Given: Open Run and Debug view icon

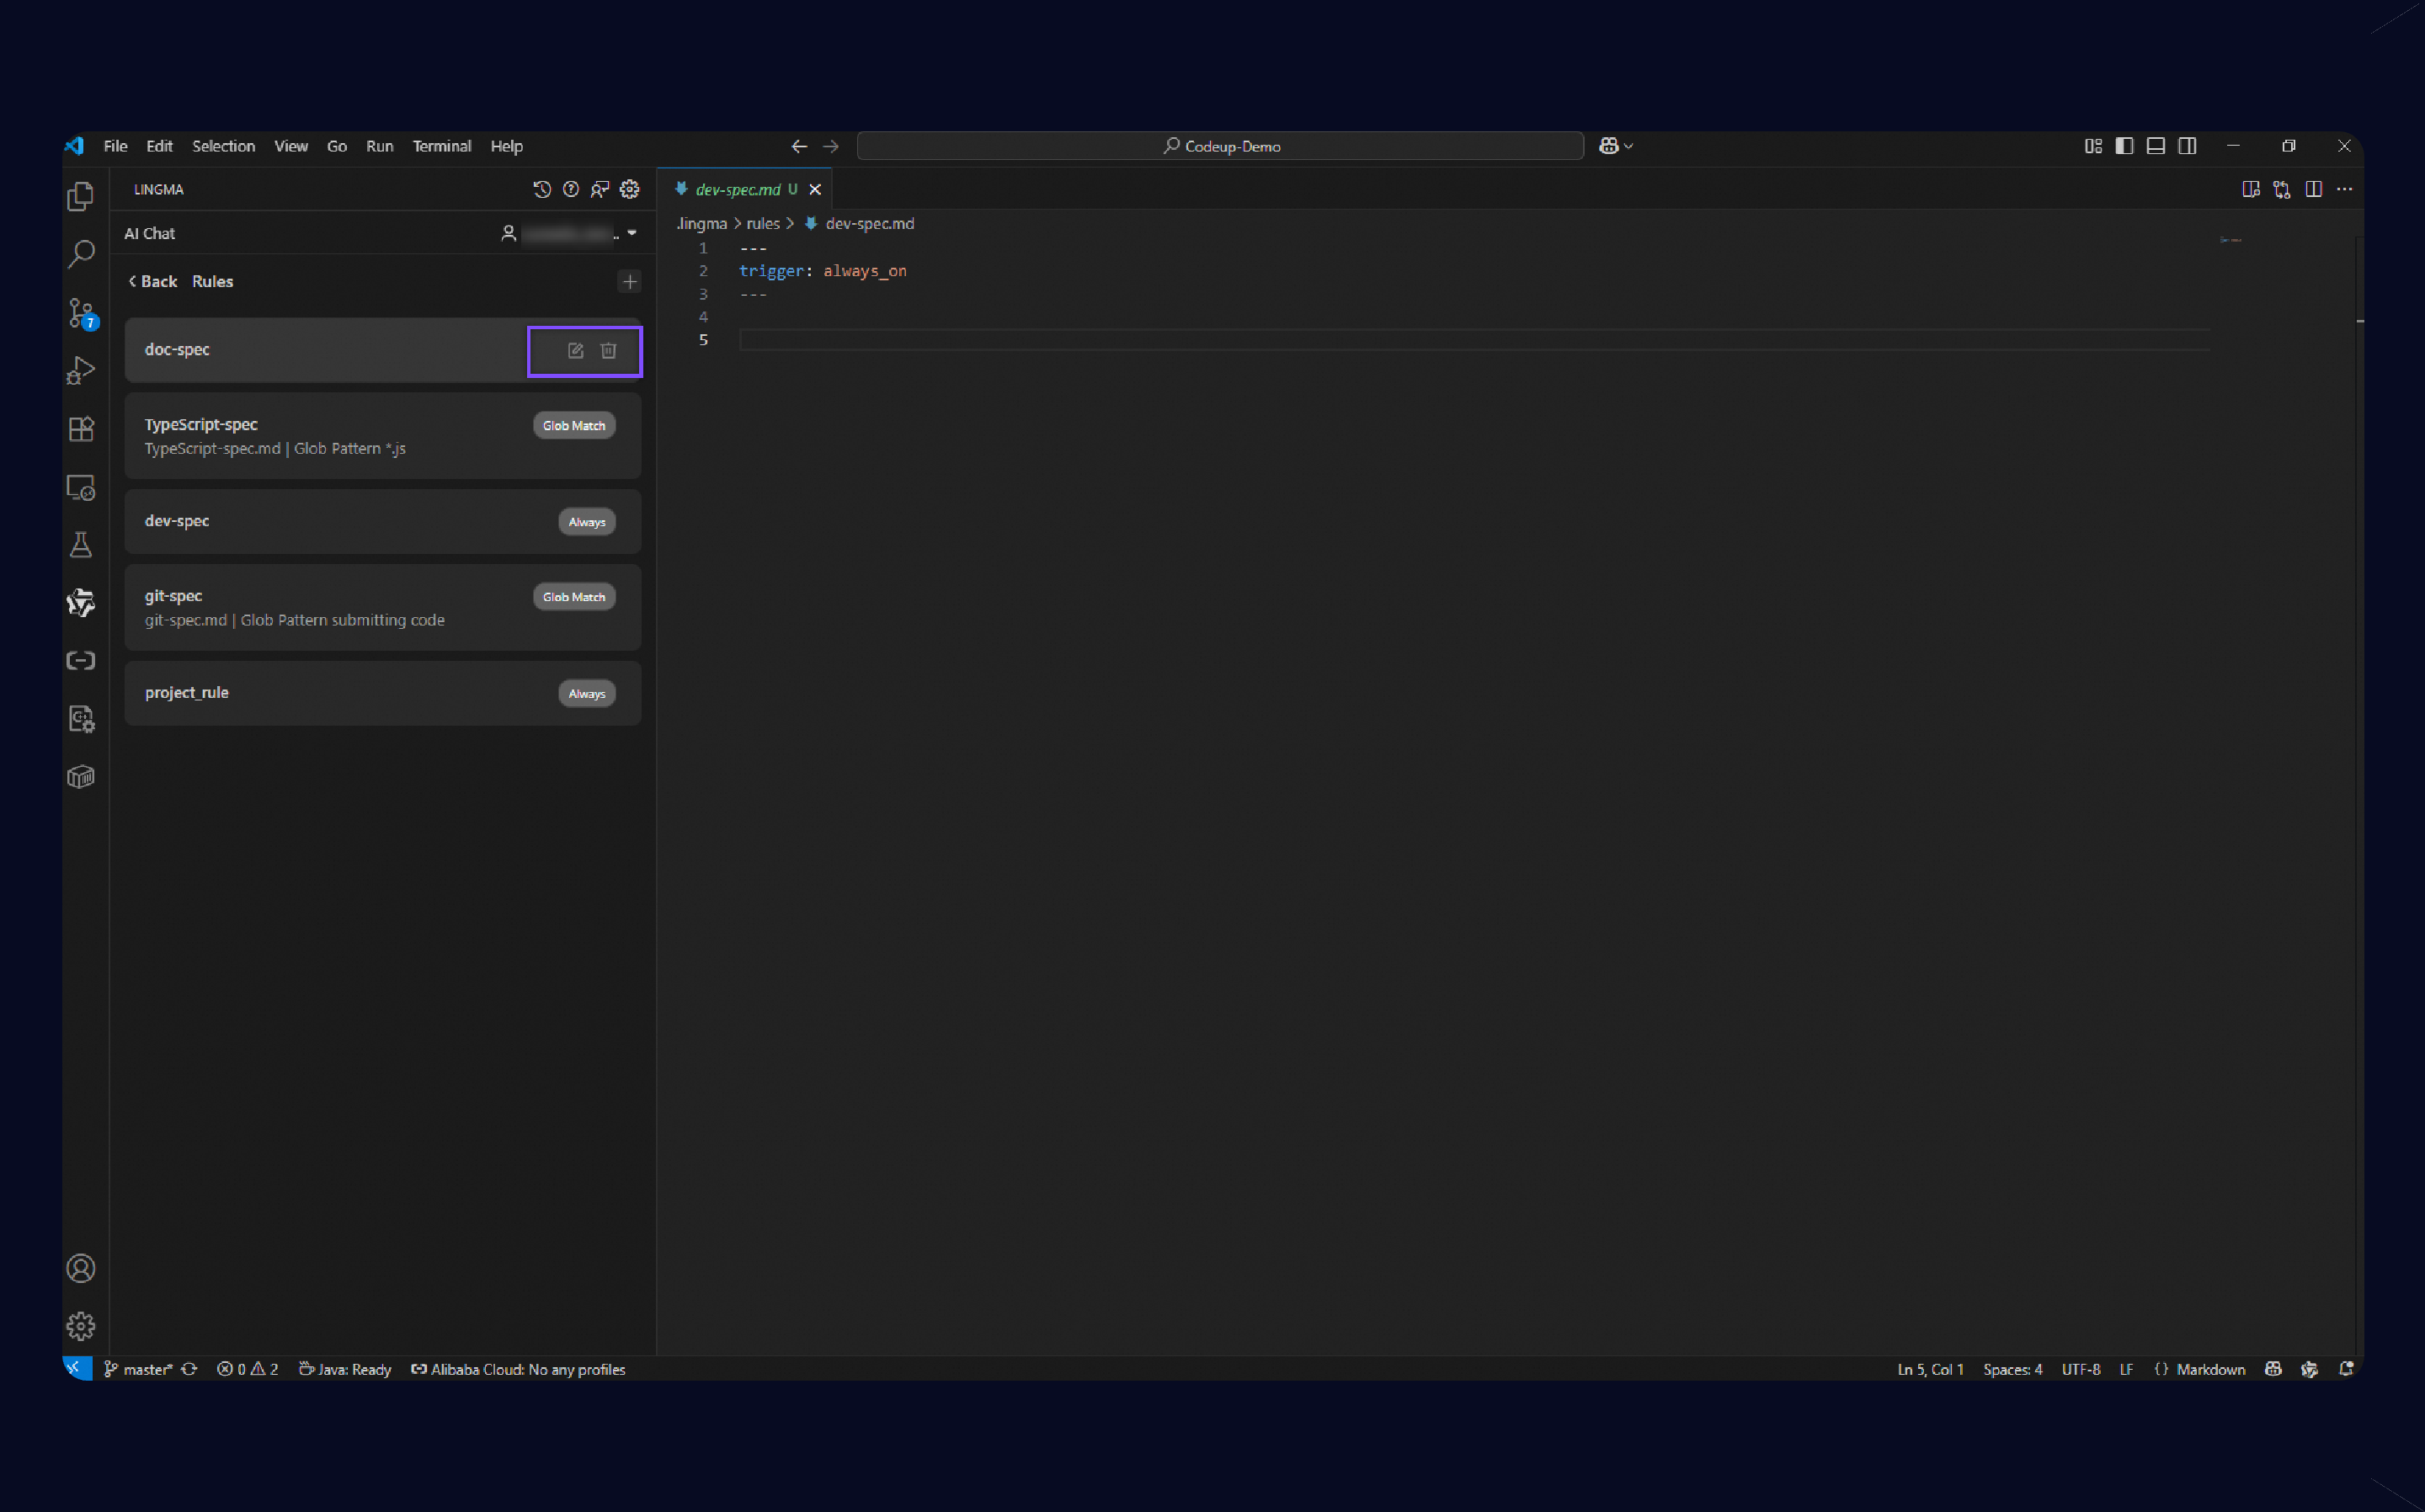Looking at the screenshot, I should pos(81,371).
